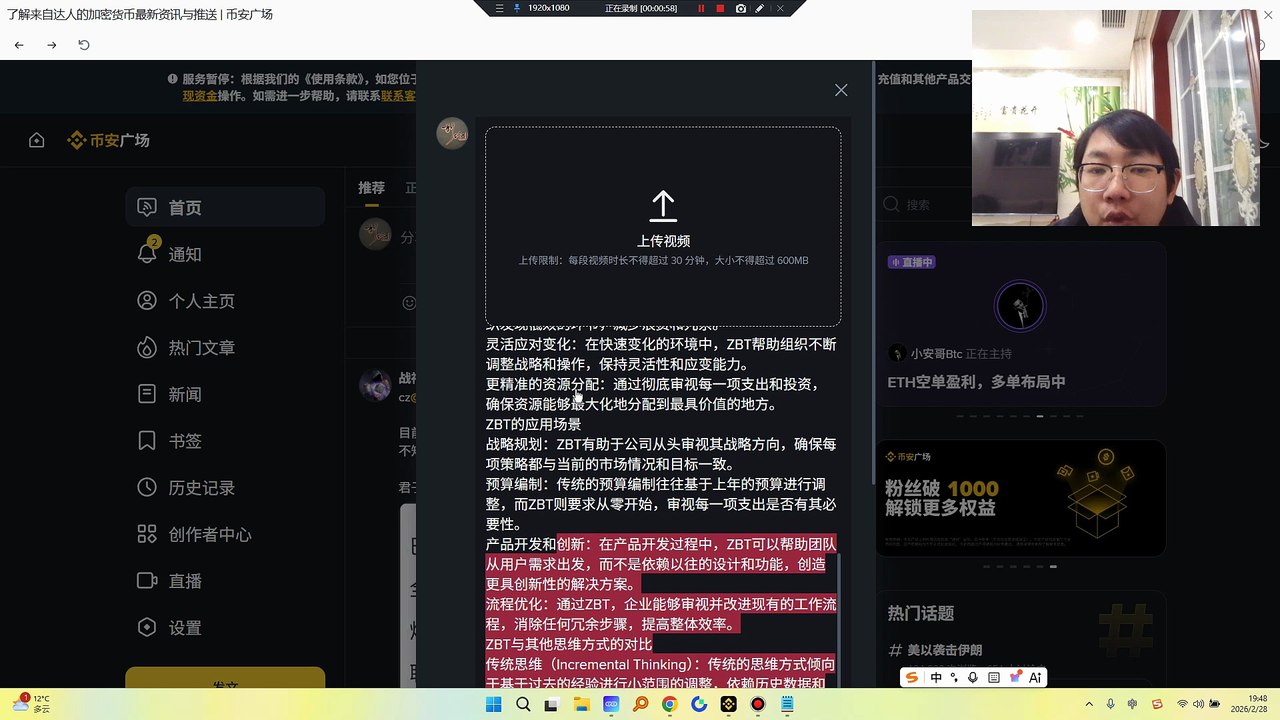Open the IME soft keyboard icon

click(x=994, y=677)
